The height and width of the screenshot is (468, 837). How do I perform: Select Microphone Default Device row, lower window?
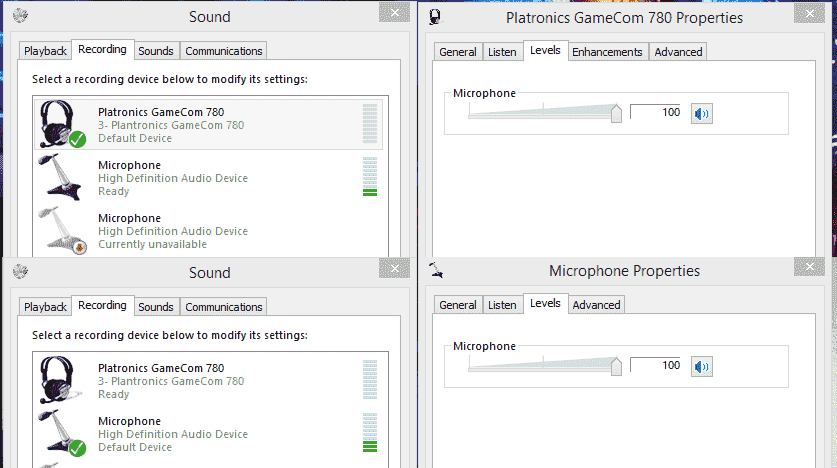[x=209, y=434]
